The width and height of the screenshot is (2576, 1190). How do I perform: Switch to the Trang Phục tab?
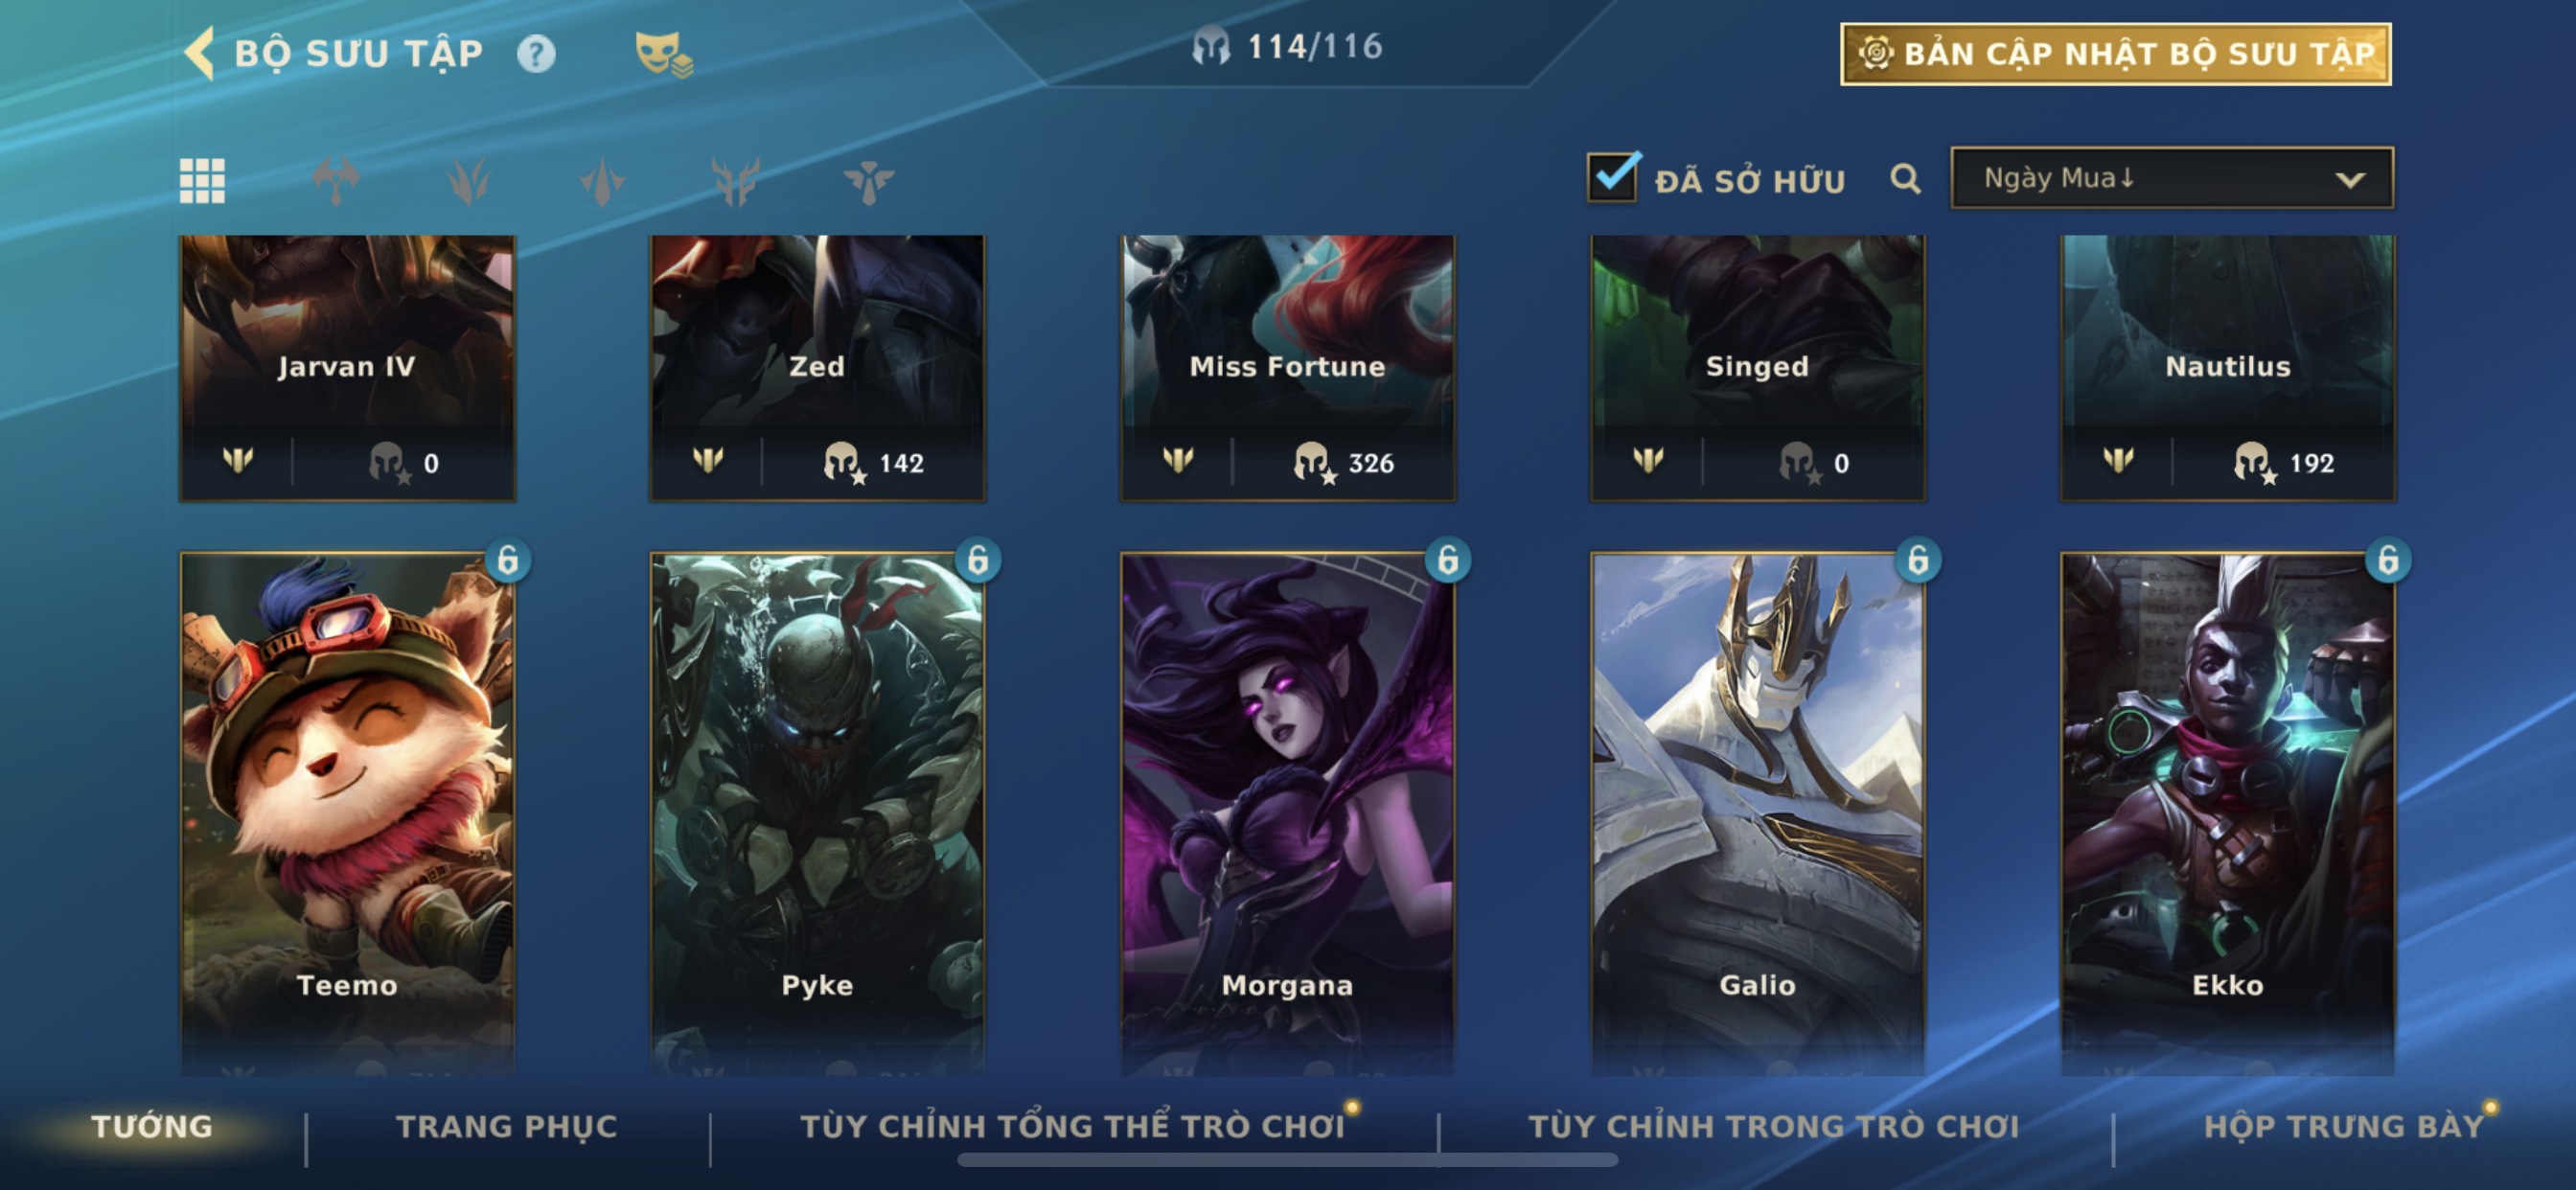507,1126
